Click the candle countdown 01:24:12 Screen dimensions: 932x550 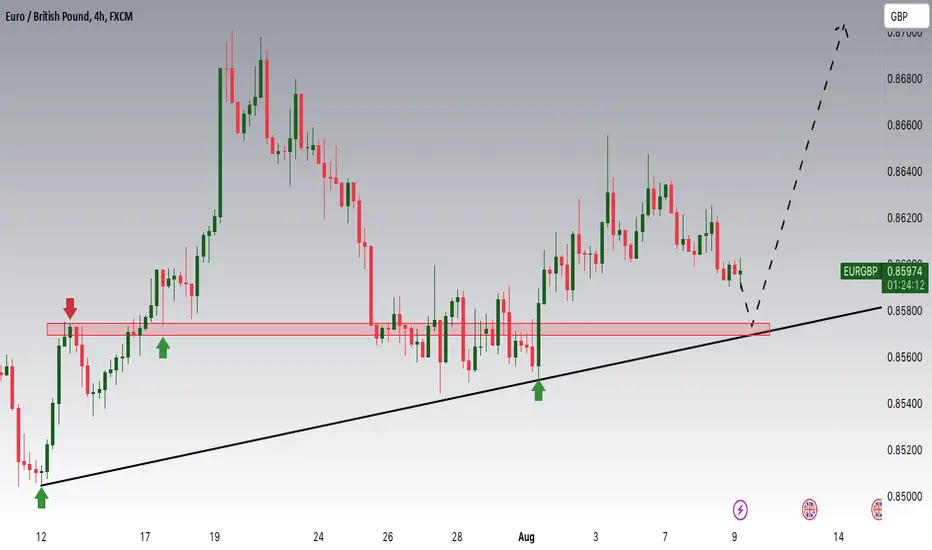905,285
